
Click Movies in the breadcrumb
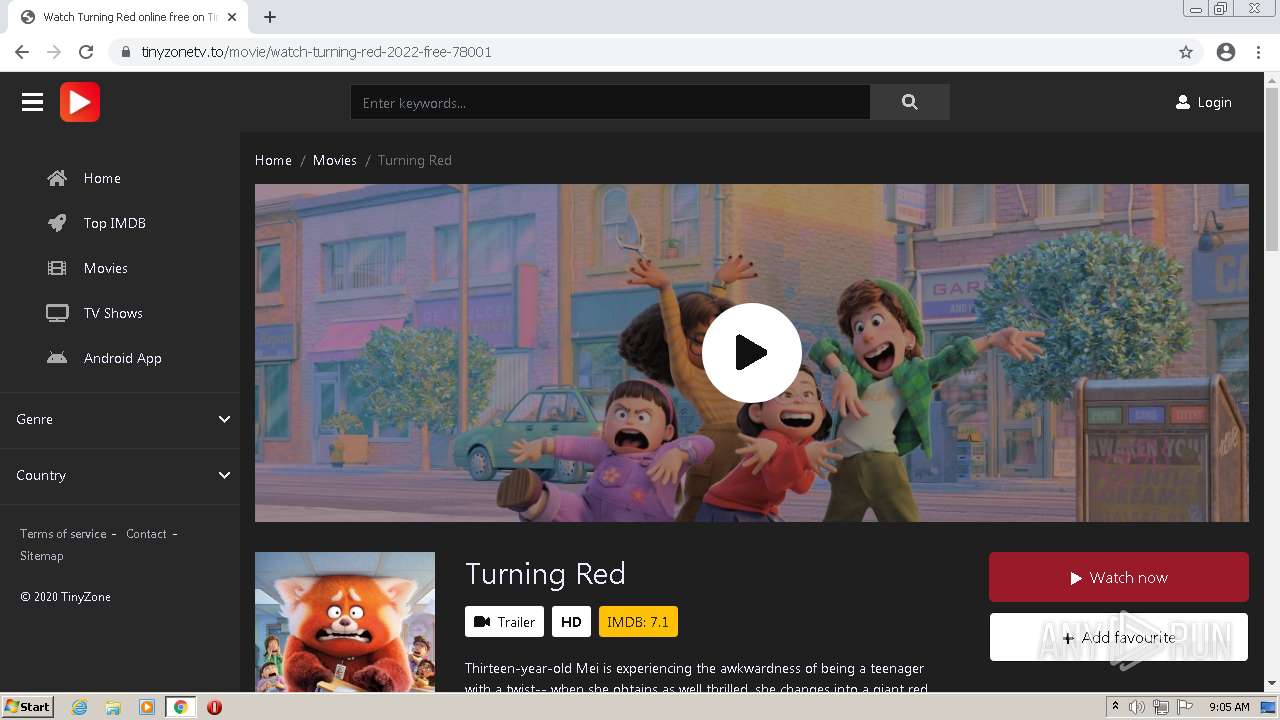click(x=335, y=160)
